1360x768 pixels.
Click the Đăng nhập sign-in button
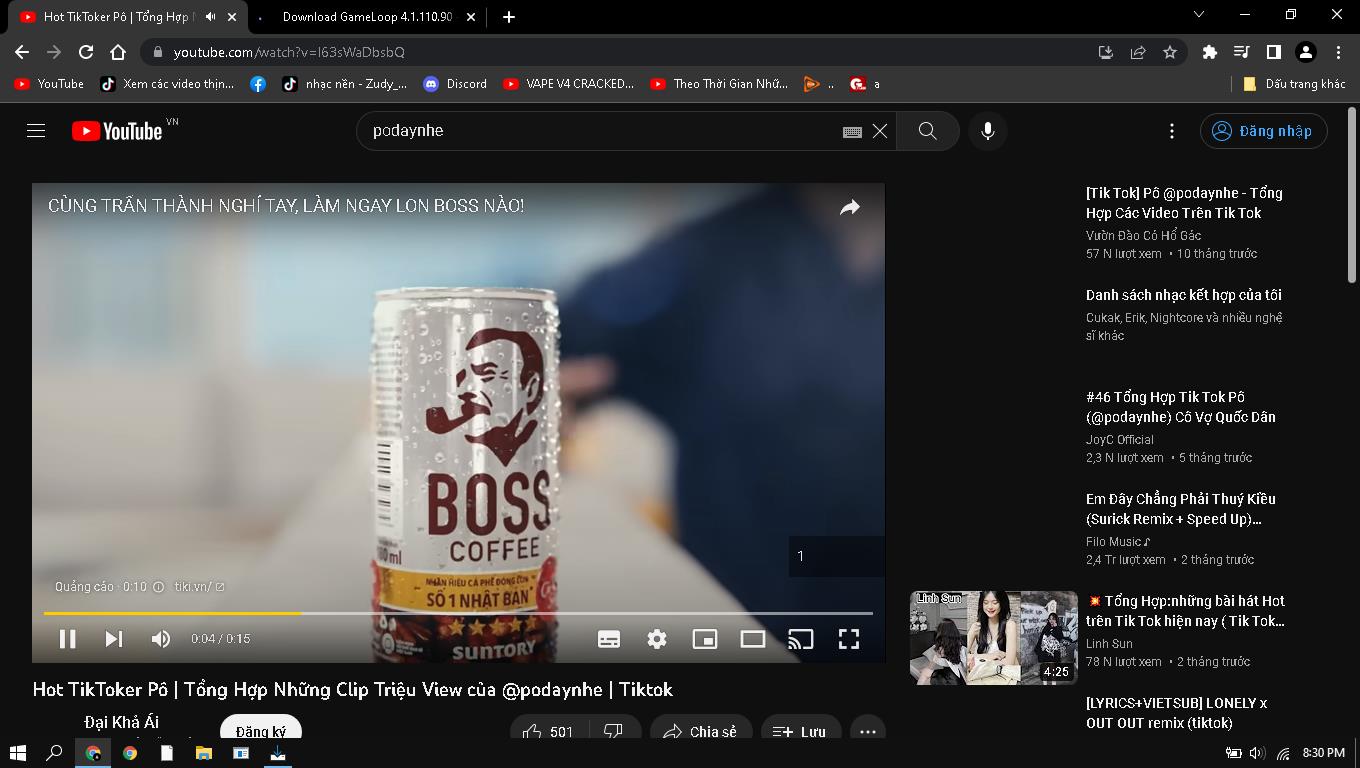[x=1264, y=131]
